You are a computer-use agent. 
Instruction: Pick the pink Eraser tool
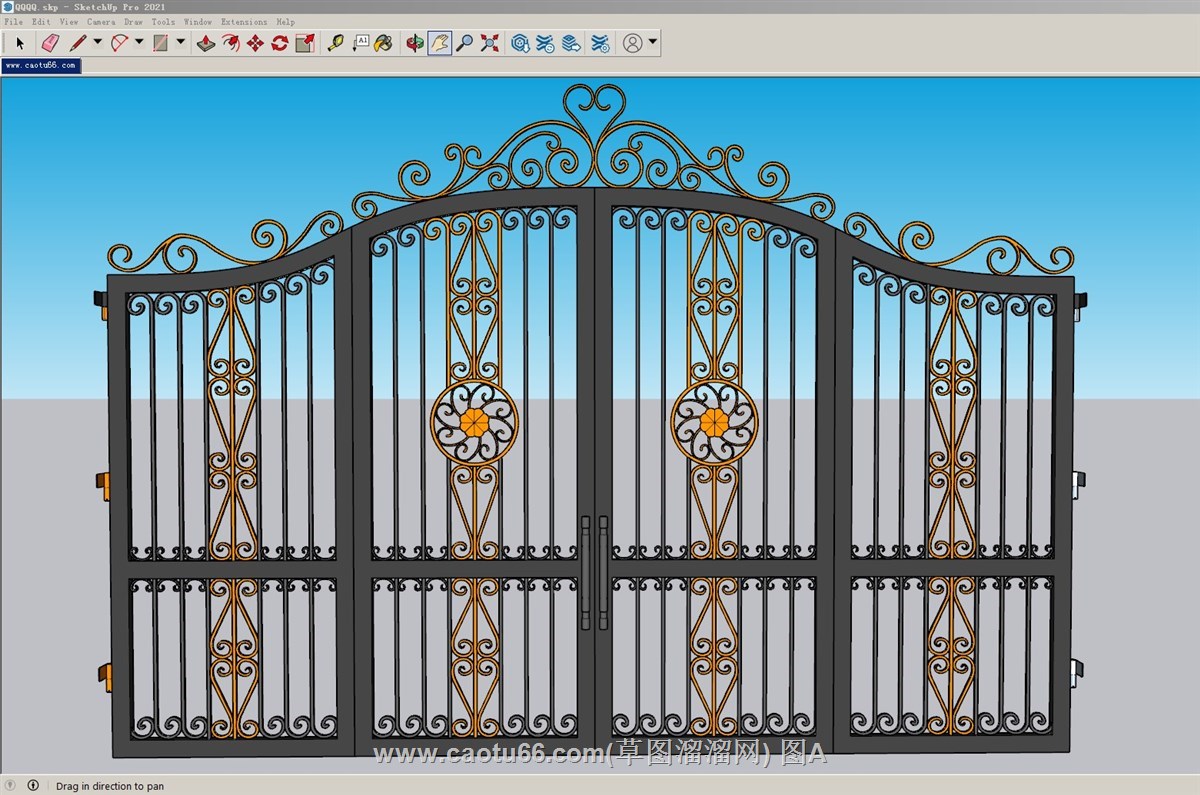click(49, 43)
